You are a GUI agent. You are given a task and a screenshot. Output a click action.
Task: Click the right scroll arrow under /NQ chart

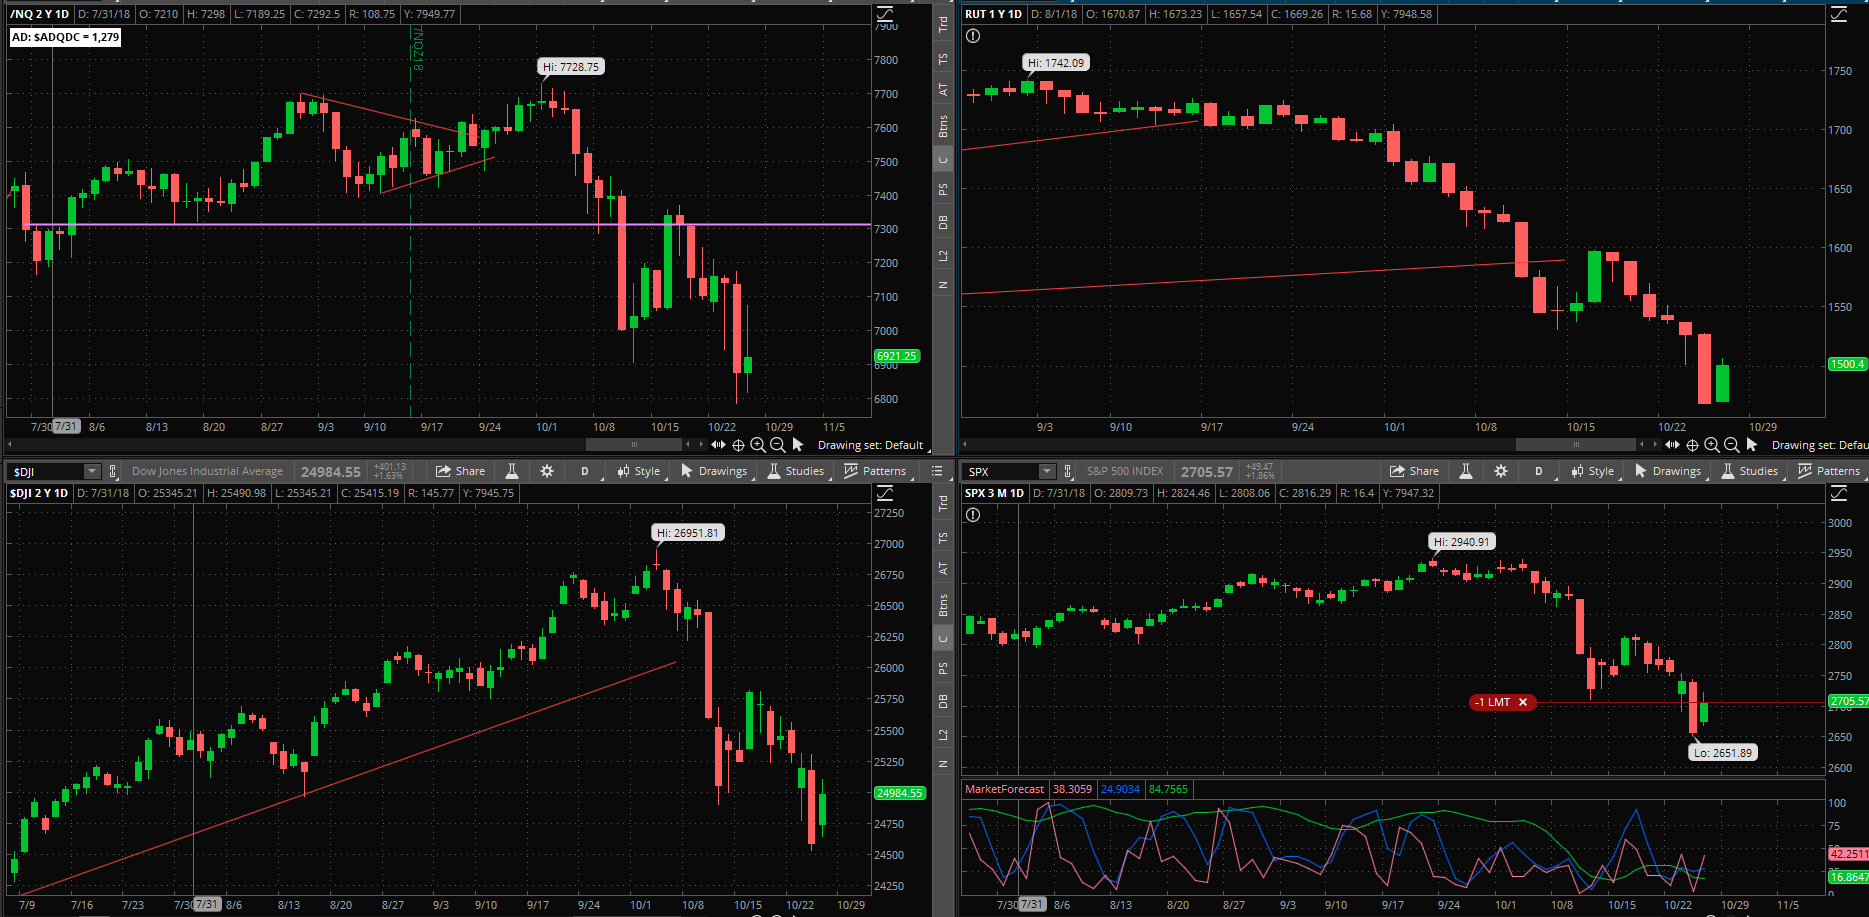(x=701, y=444)
